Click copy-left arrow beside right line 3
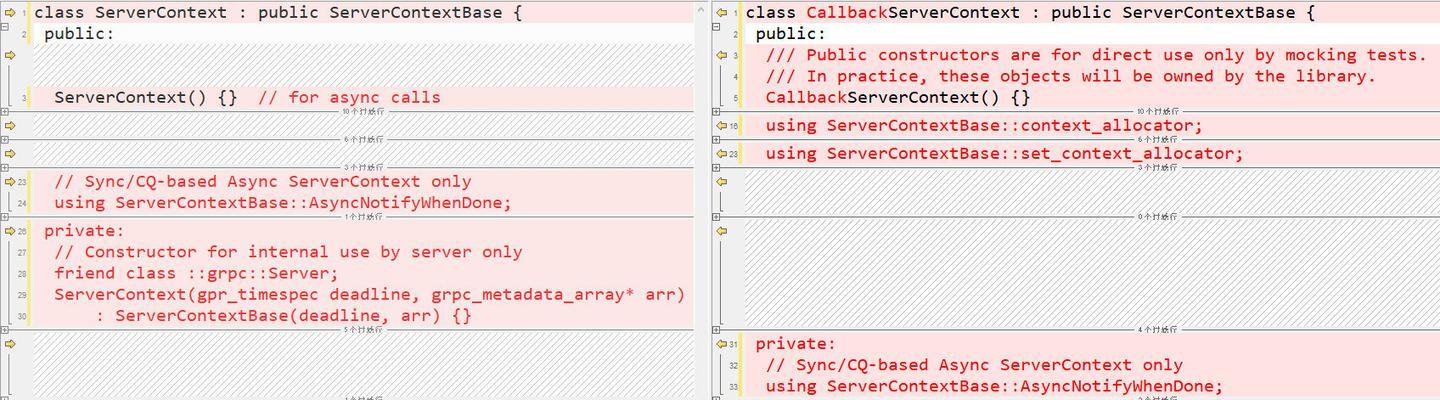This screenshot has height=400, width=1440. pyautogui.click(x=722, y=55)
